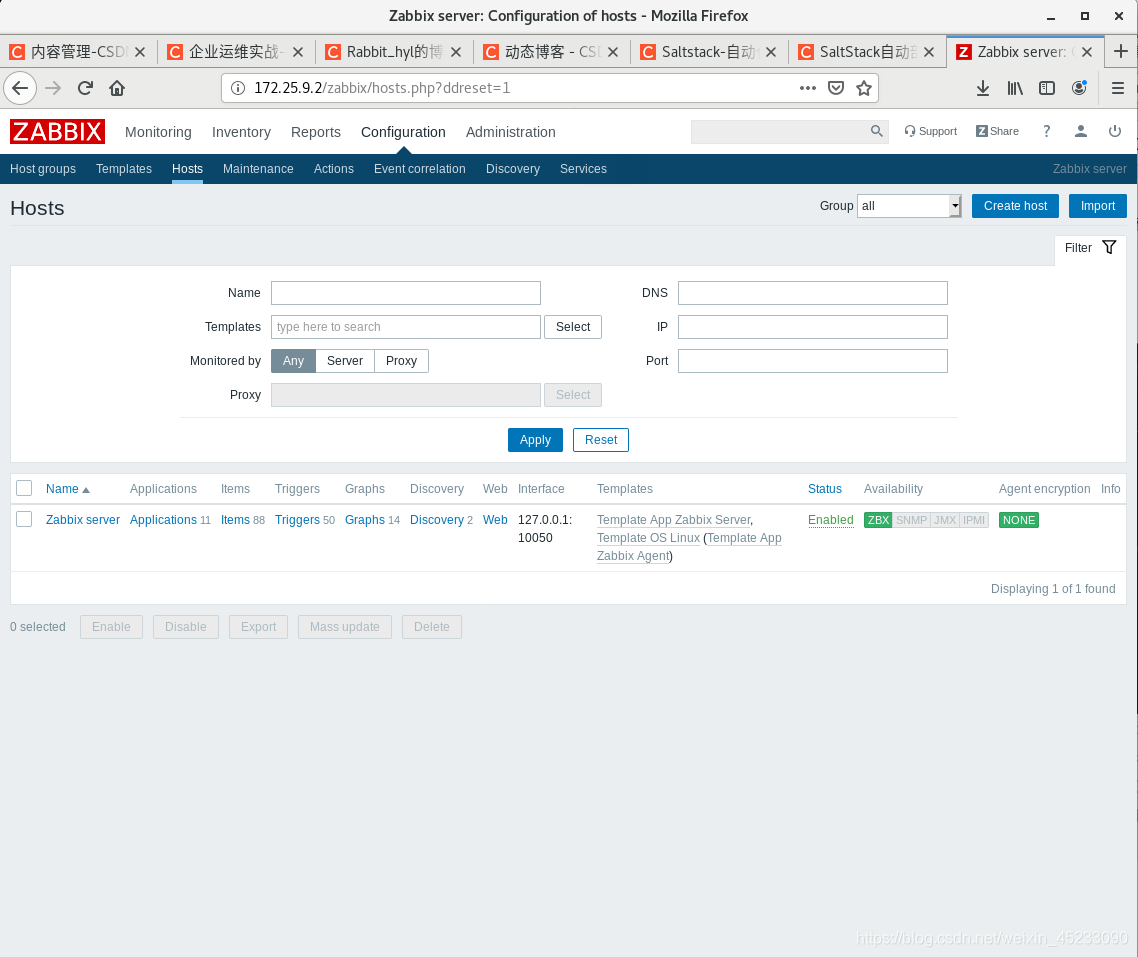Sort hosts by Name column
Screen dimensions: 1138x957
click(67, 489)
